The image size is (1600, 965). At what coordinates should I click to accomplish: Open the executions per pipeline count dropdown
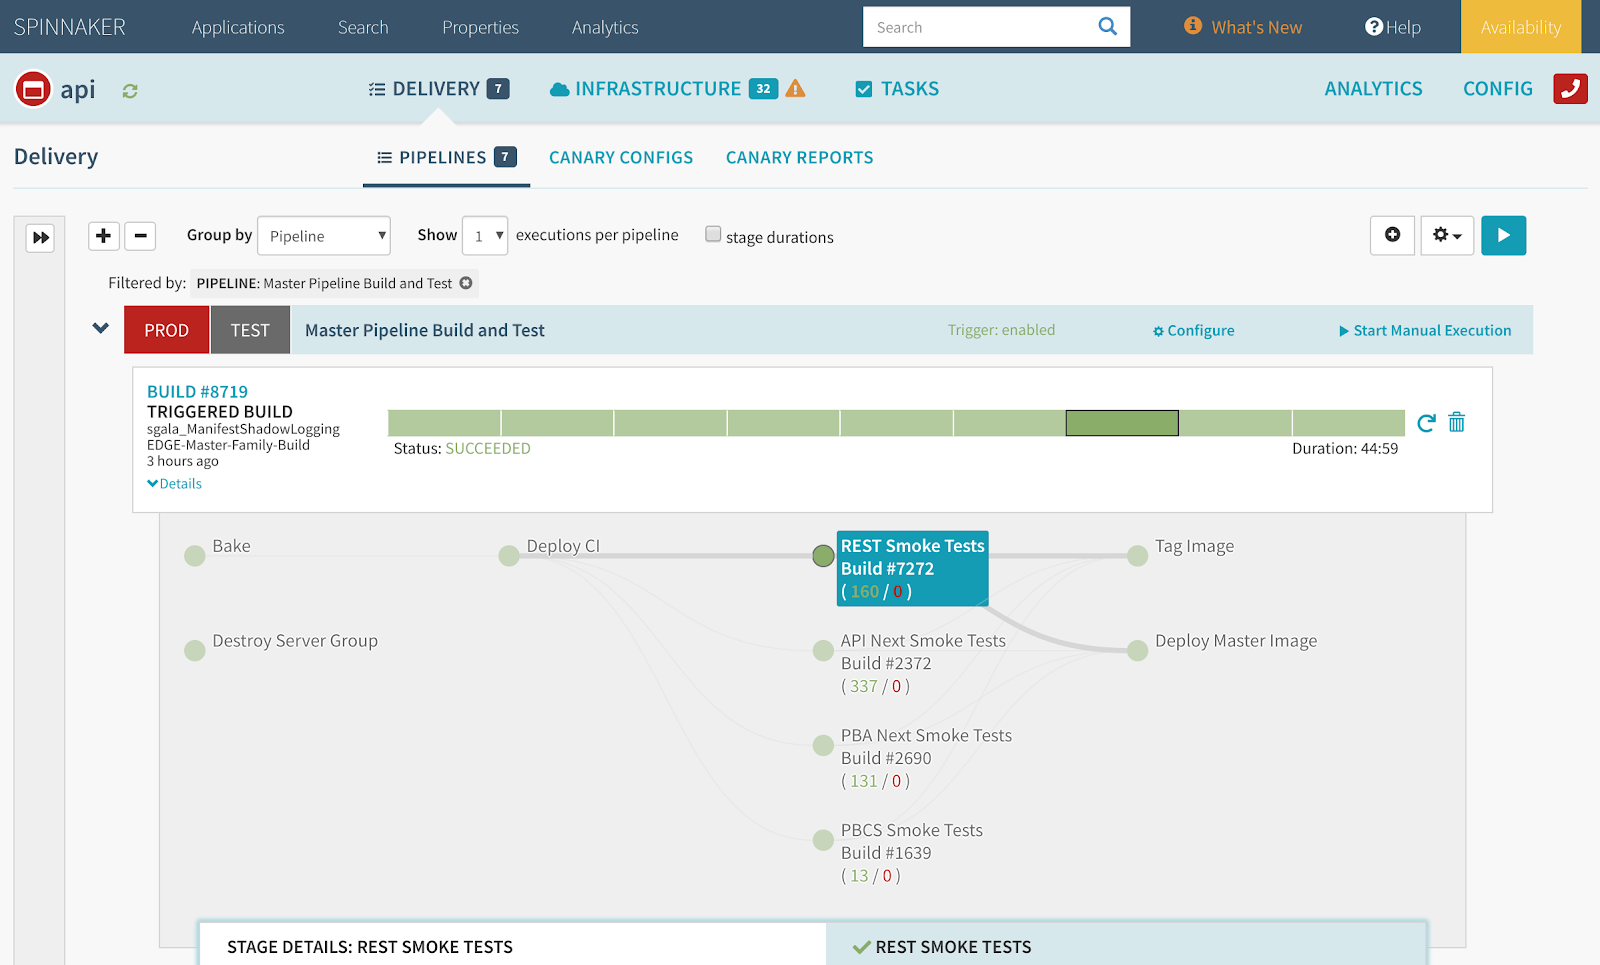coord(485,236)
